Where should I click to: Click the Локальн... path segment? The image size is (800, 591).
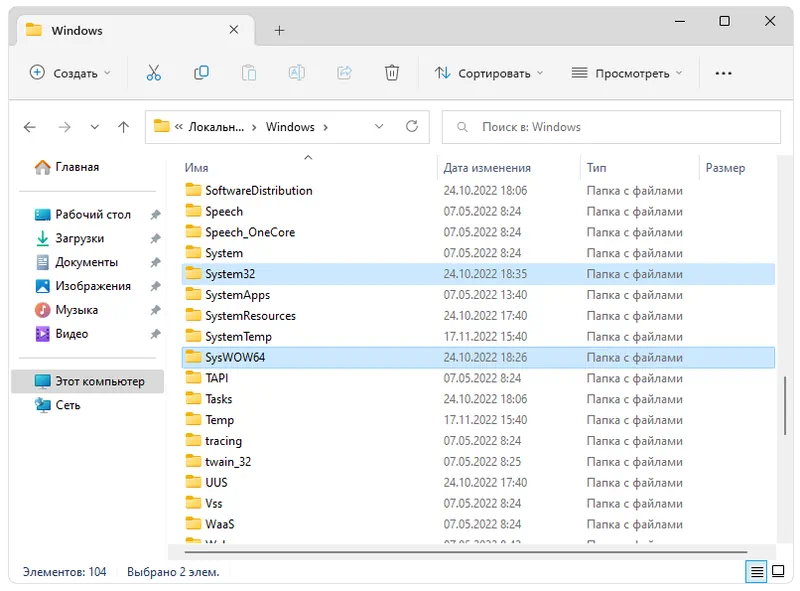(x=216, y=127)
